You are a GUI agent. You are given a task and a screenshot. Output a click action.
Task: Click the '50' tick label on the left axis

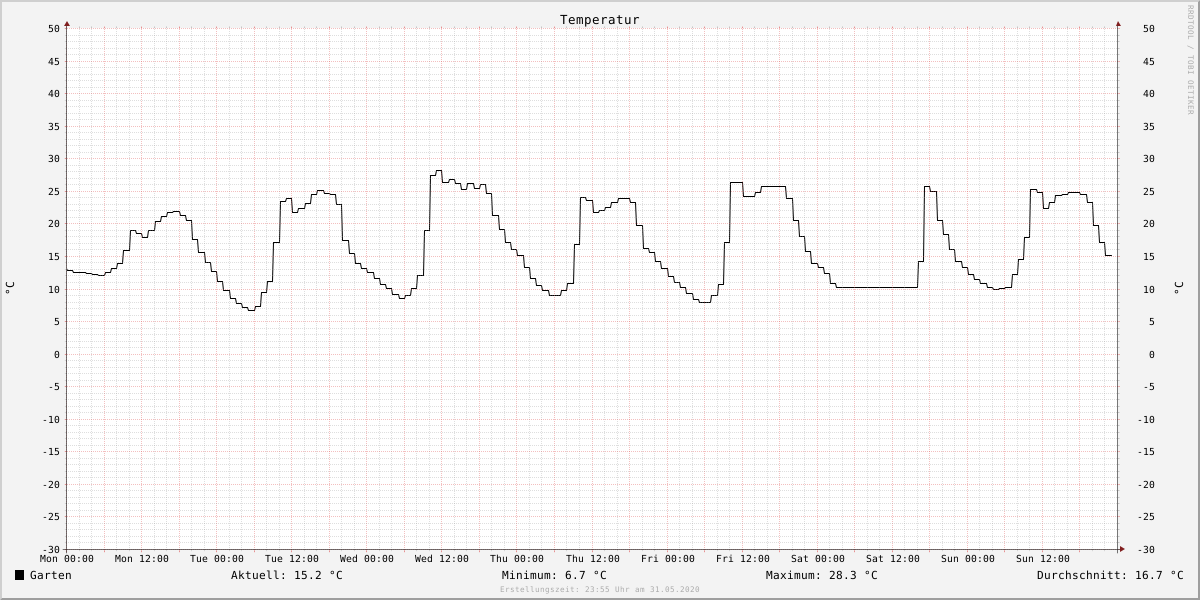54,29
